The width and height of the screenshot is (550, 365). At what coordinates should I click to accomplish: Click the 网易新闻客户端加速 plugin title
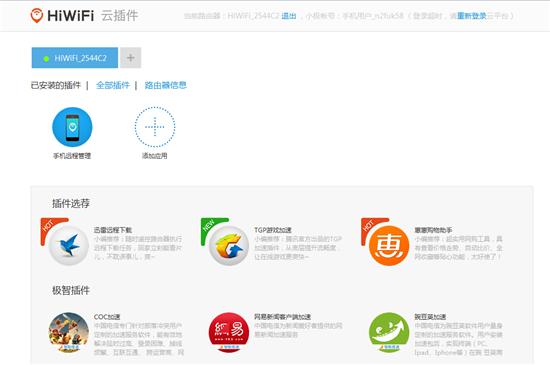tap(282, 317)
